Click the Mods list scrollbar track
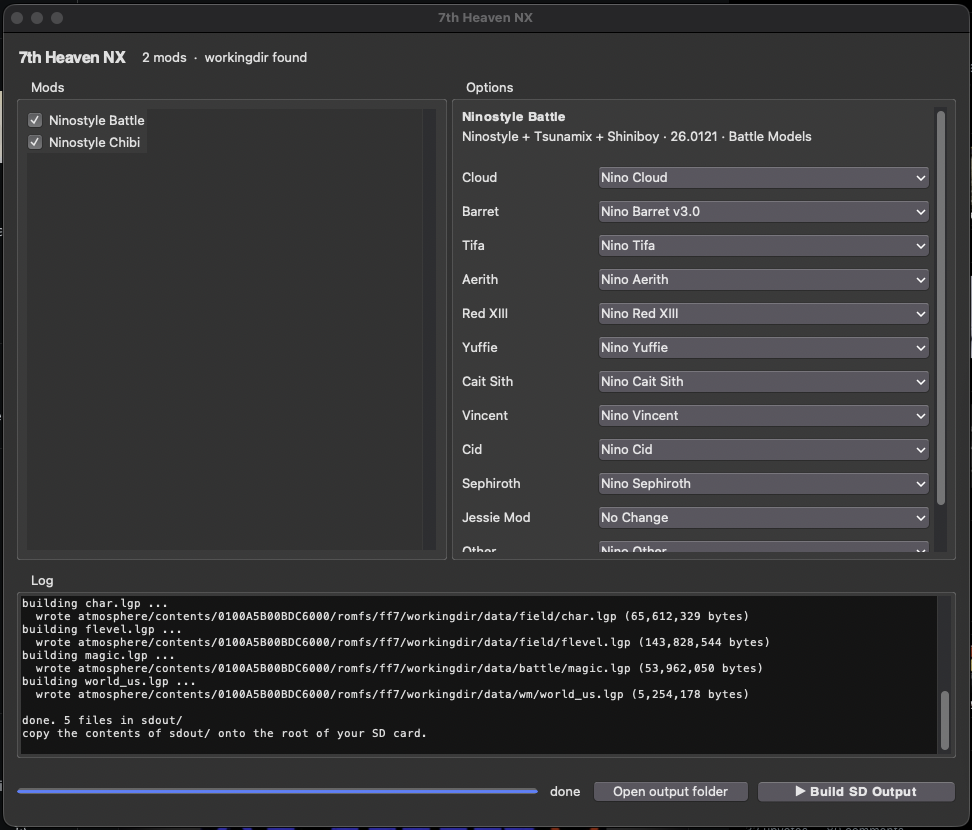 click(429, 330)
